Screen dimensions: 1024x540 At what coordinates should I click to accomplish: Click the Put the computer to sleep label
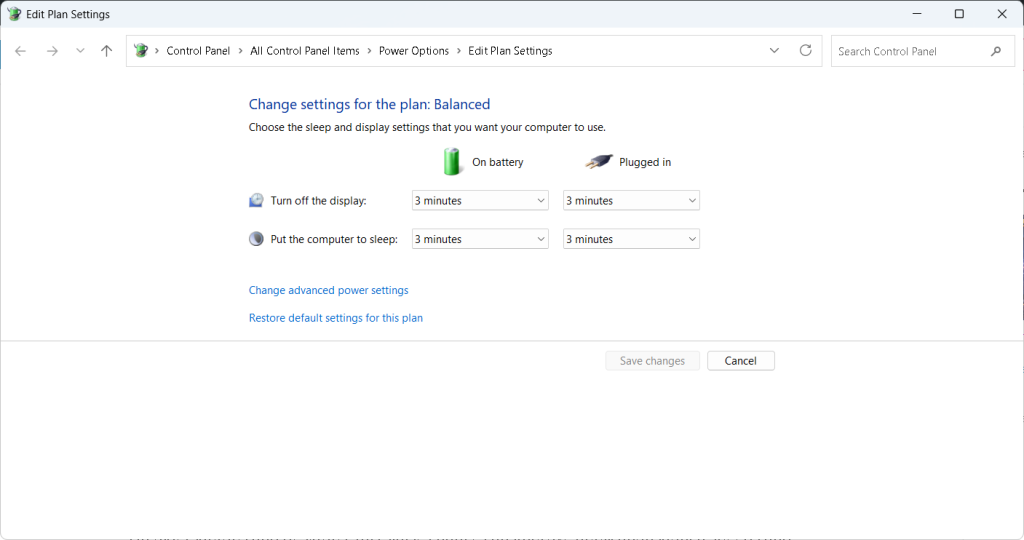point(334,239)
